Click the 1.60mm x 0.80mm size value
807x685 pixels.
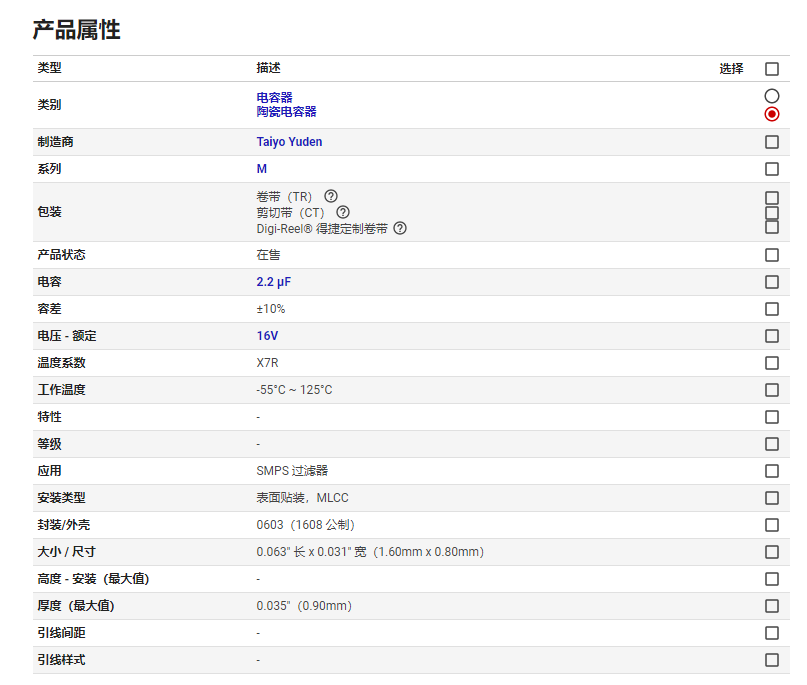pos(429,552)
